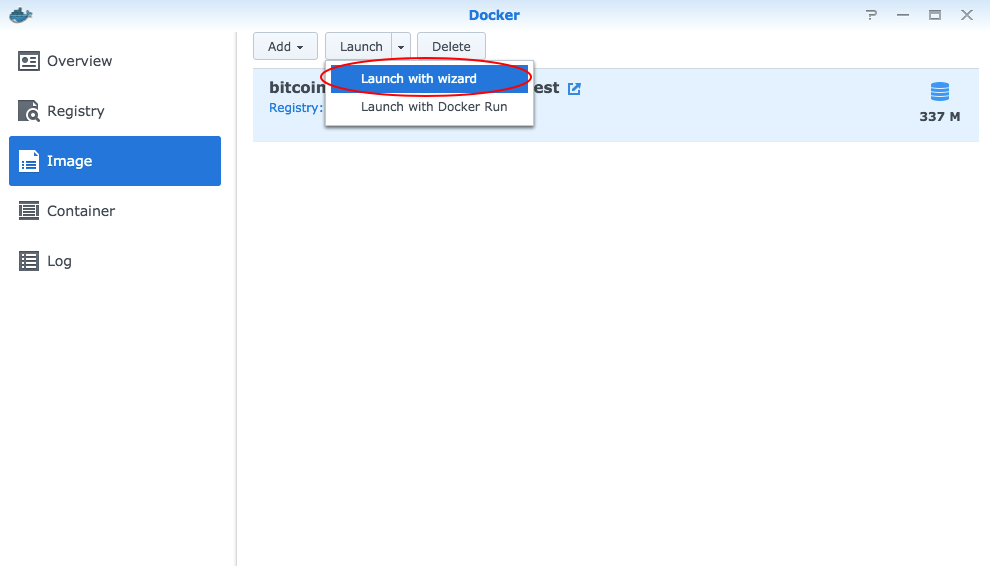Open the Add dropdown button
The height and width of the screenshot is (566, 990).
(285, 46)
